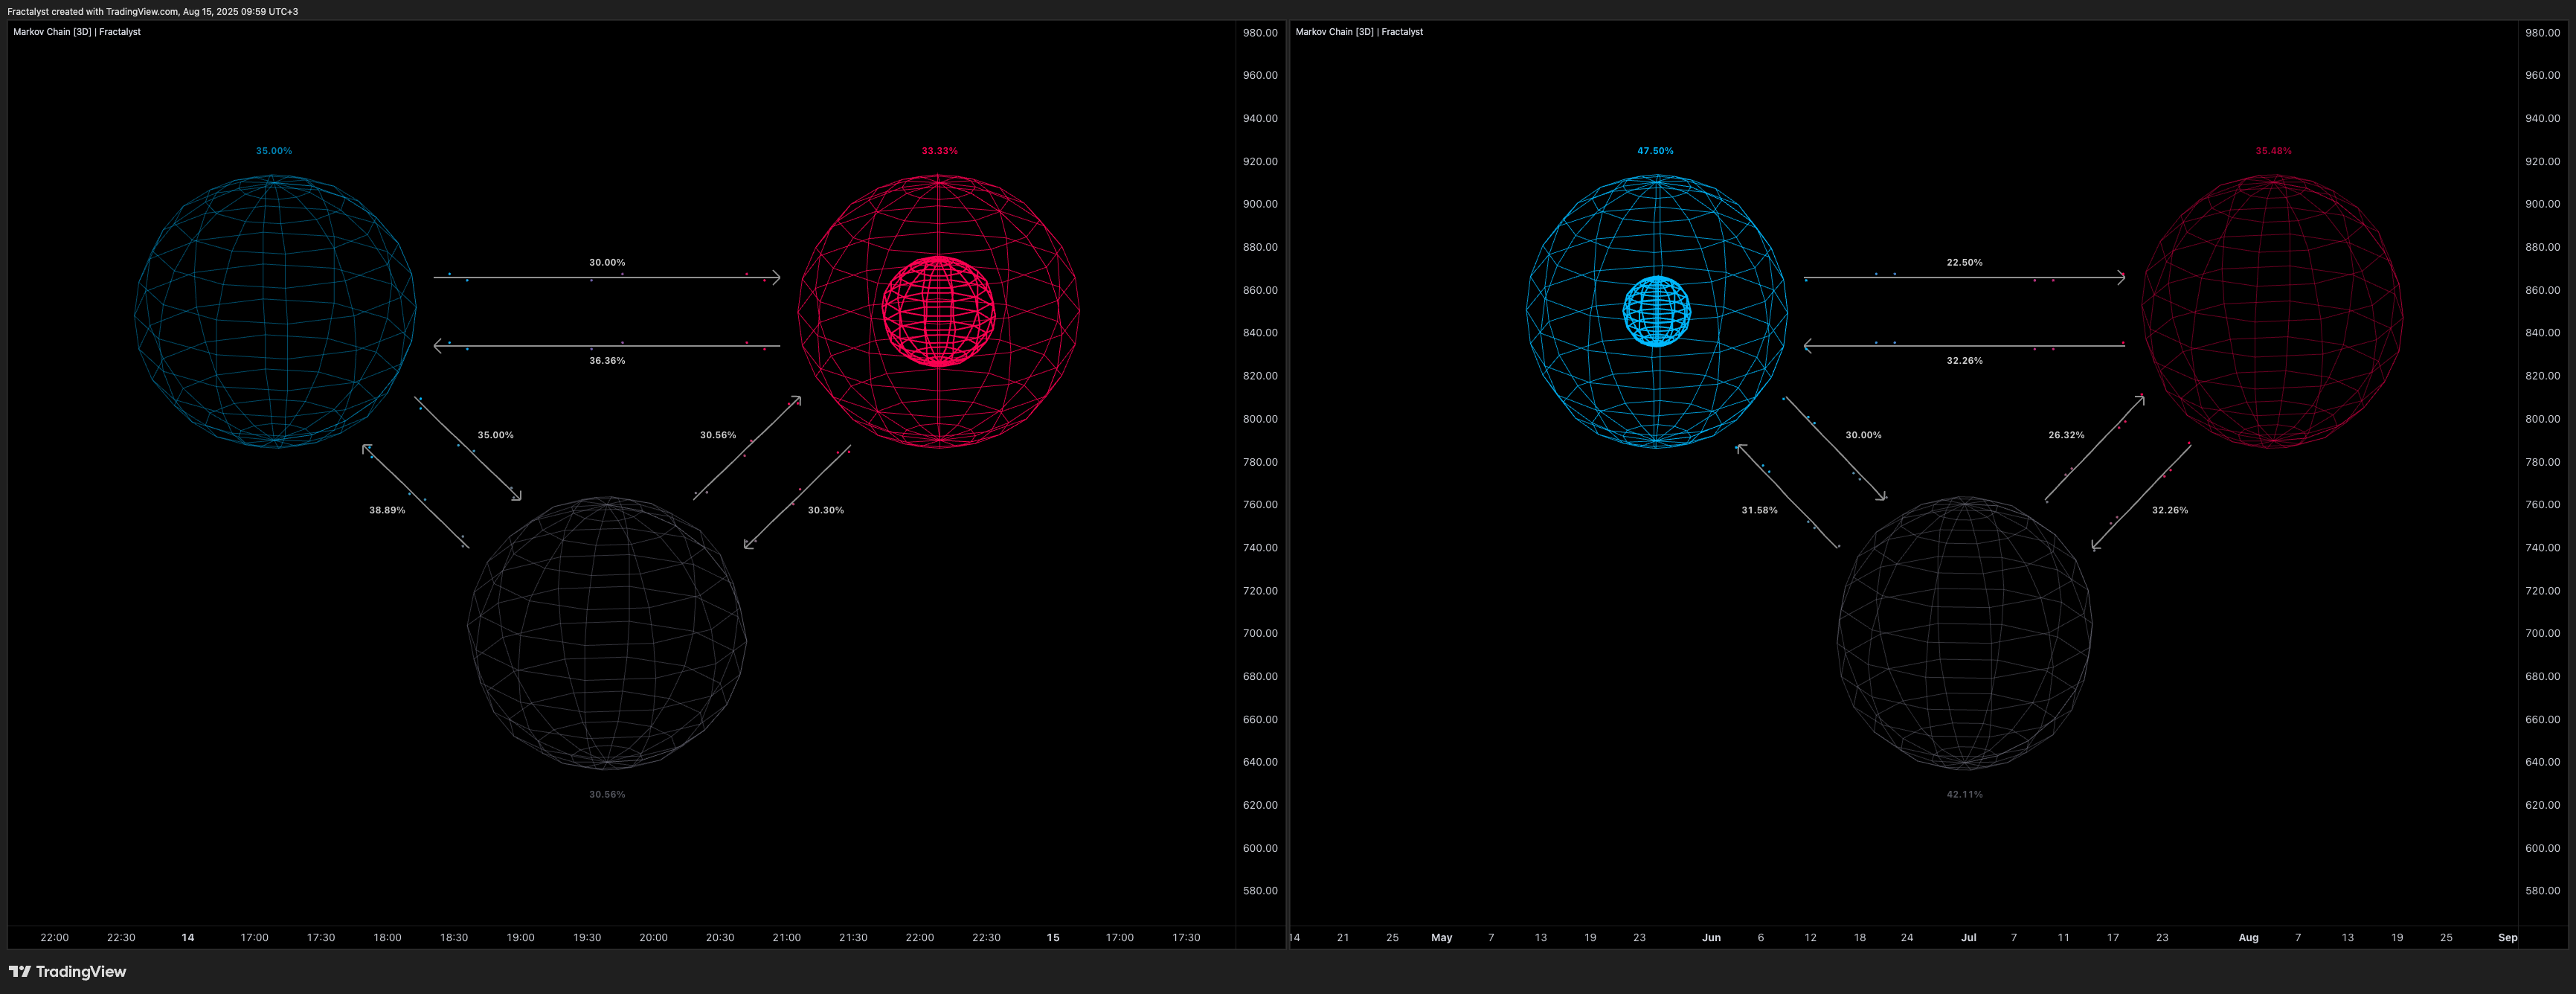
Task: Click the 42.11% label below the gray sphere
Action: (1964, 794)
